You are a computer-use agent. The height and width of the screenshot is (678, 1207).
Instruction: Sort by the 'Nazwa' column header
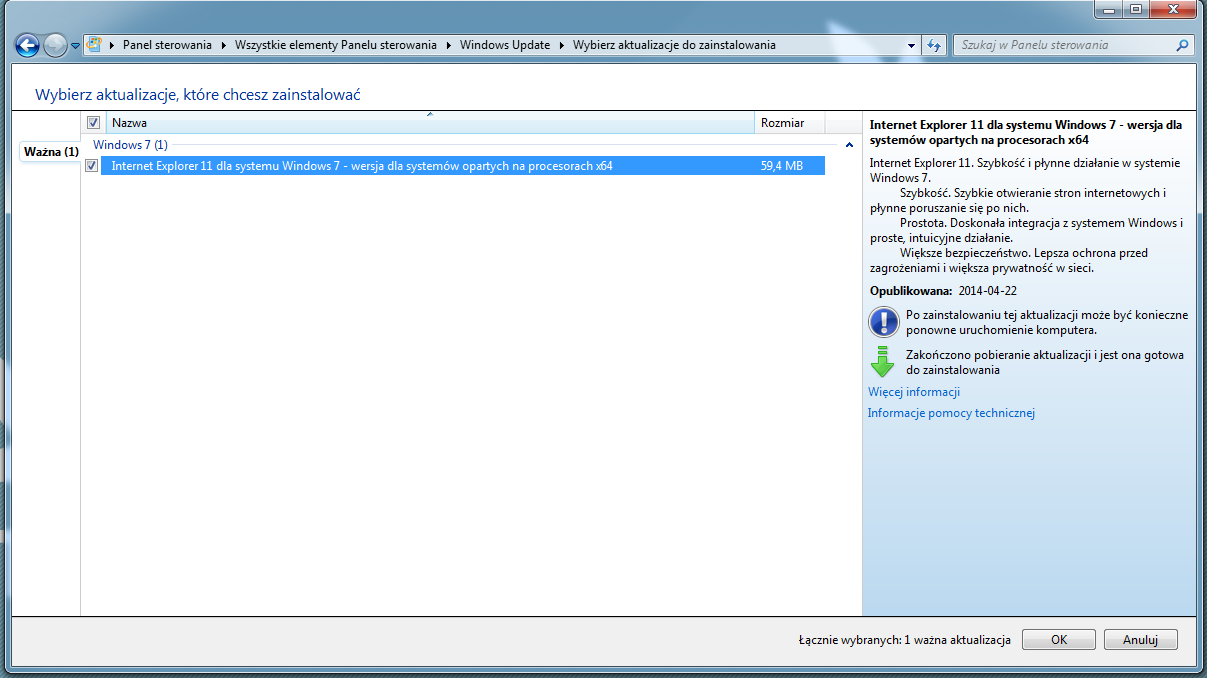click(430, 123)
